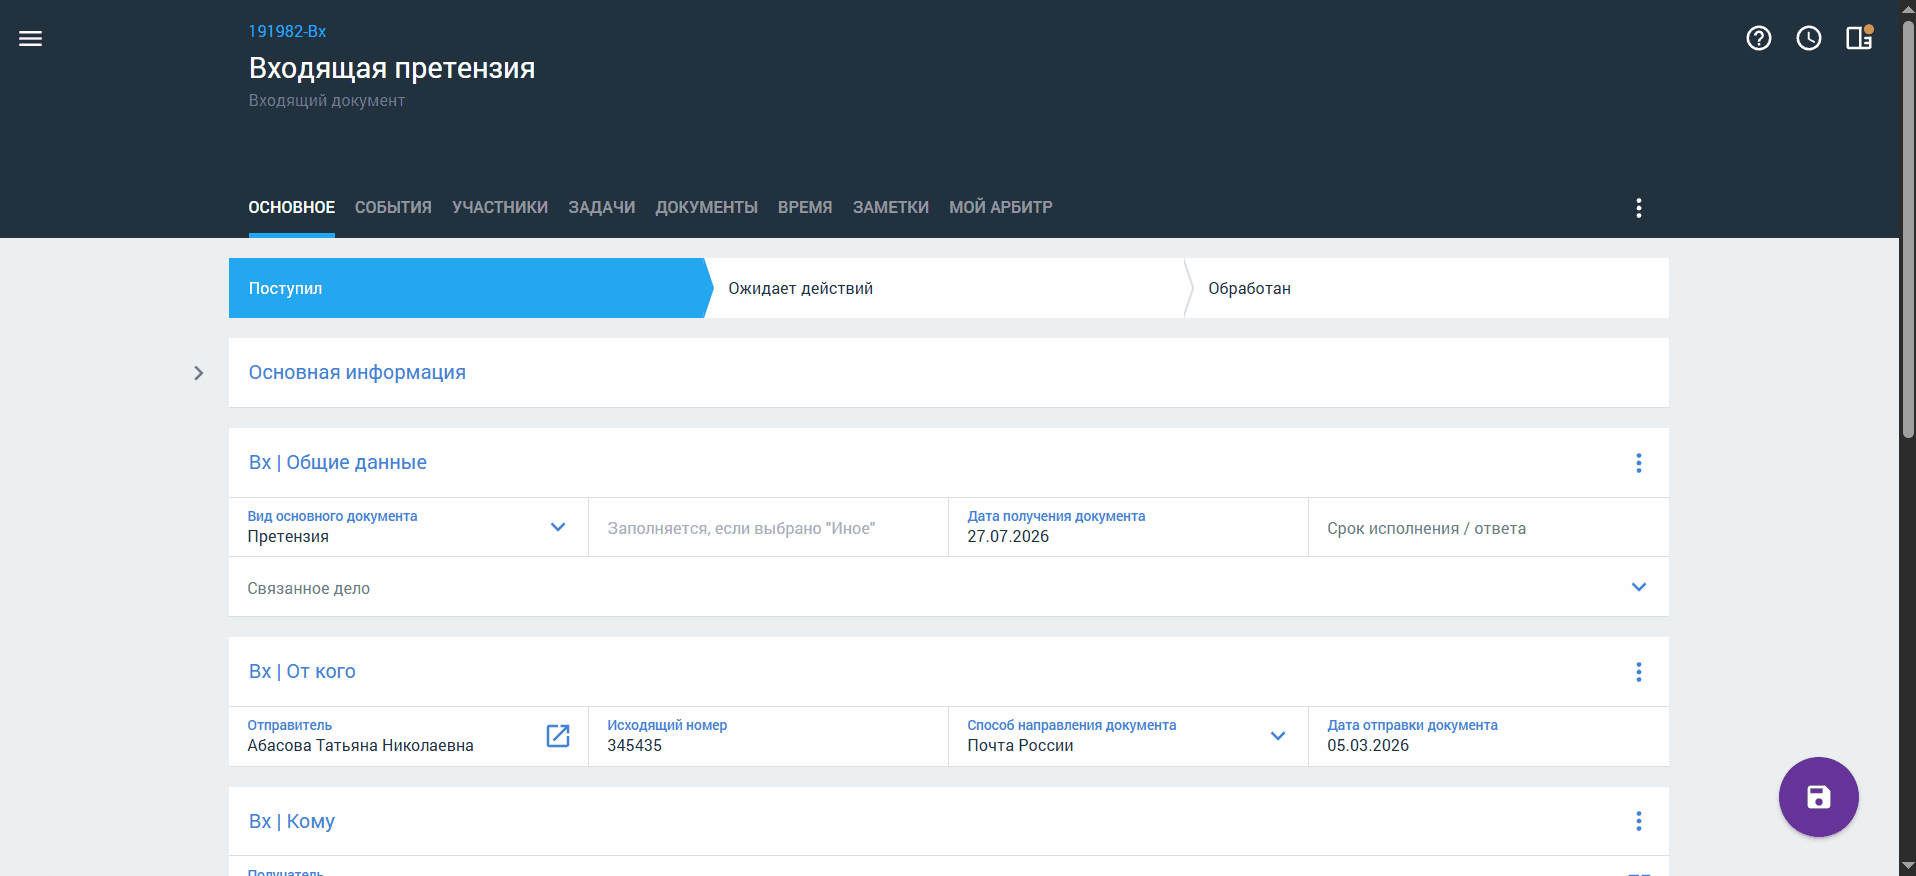1916x876 pixels.
Task: Click the page vertical scrollbar thumb
Action: pos(1908,229)
